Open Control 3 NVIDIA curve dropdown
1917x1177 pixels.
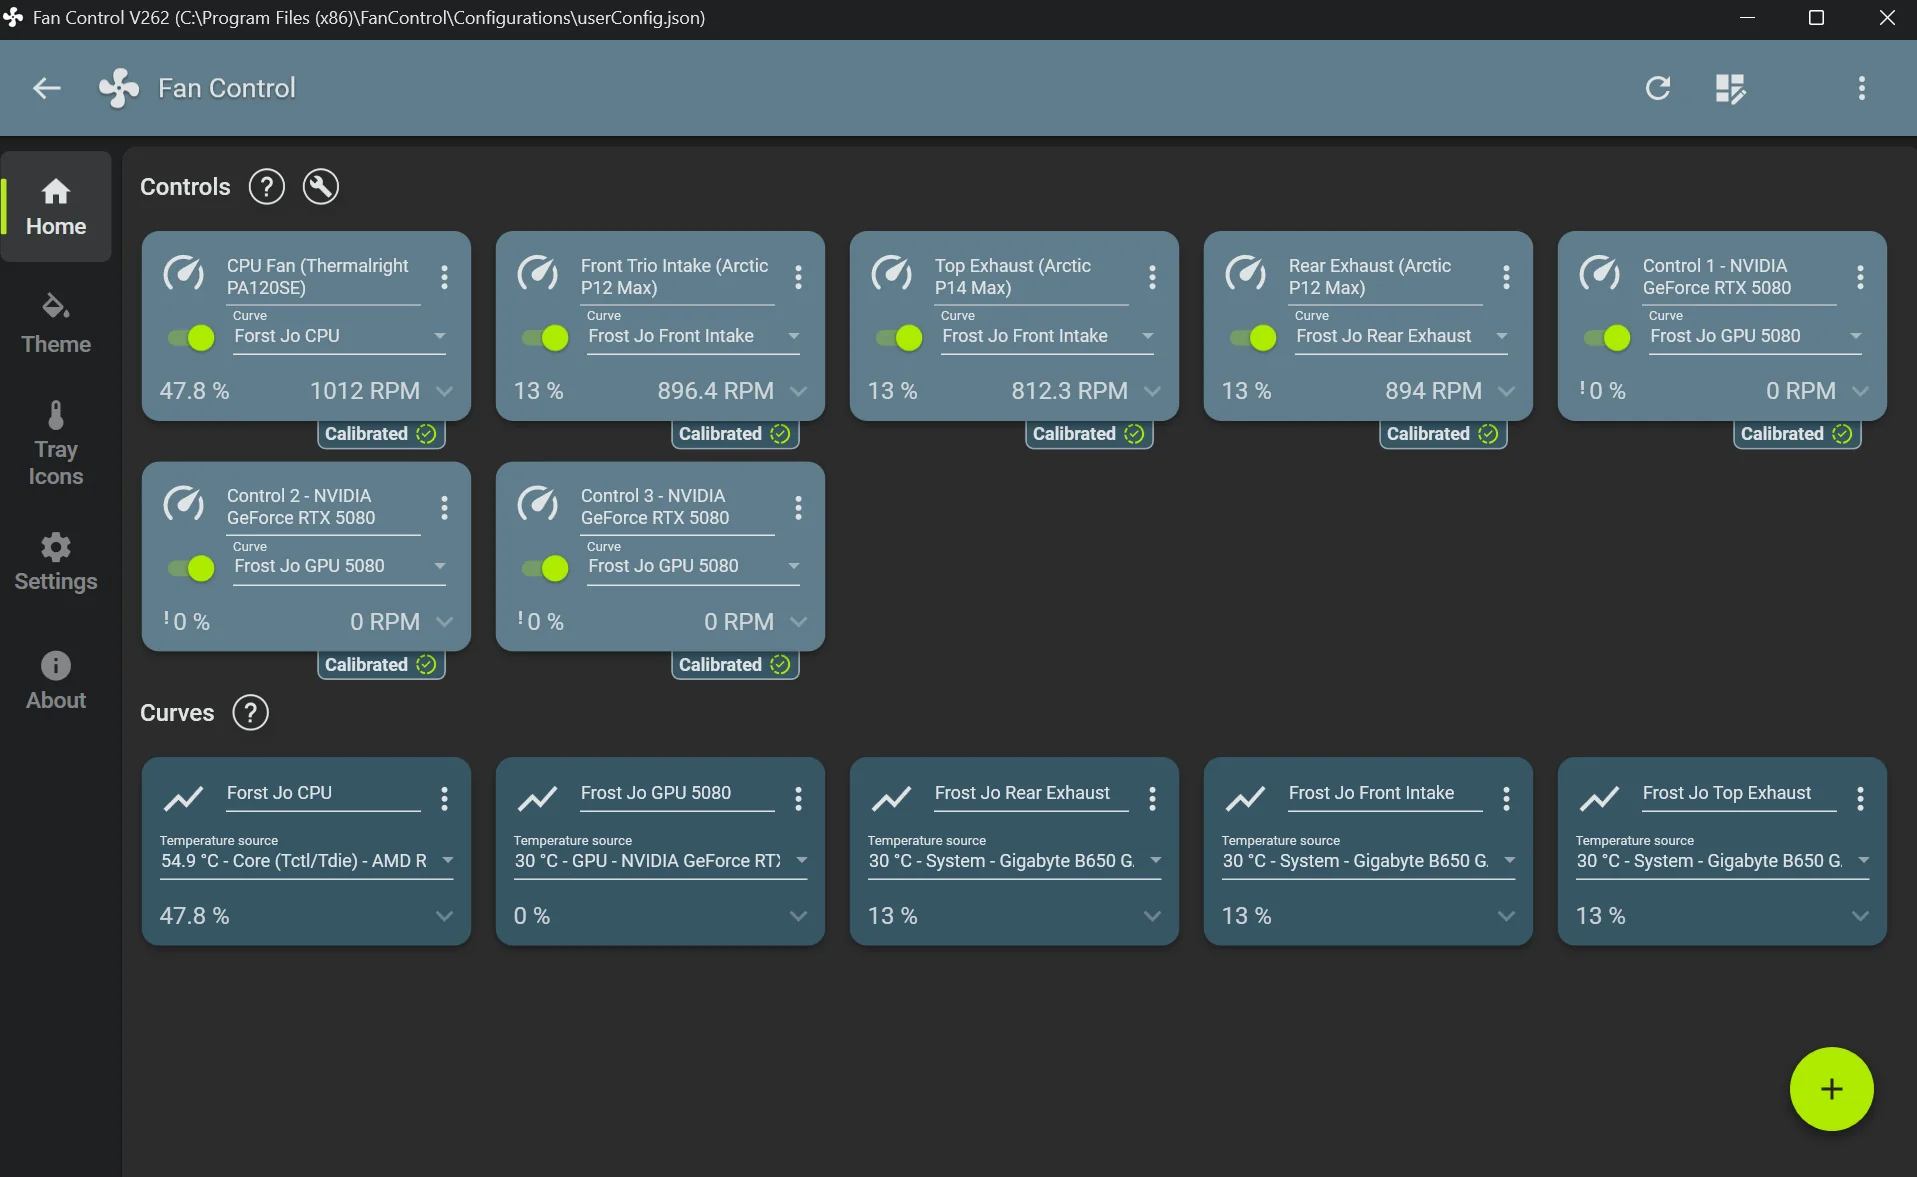[x=694, y=566]
